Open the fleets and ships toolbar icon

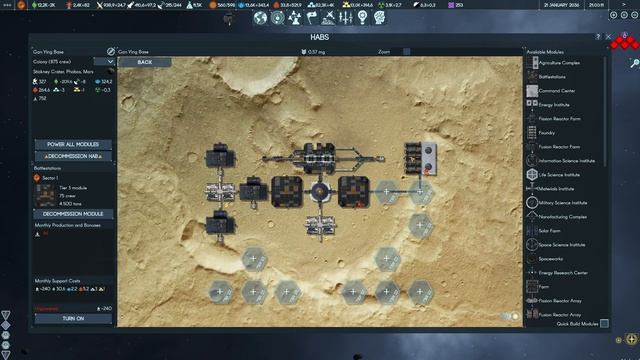coord(328,18)
